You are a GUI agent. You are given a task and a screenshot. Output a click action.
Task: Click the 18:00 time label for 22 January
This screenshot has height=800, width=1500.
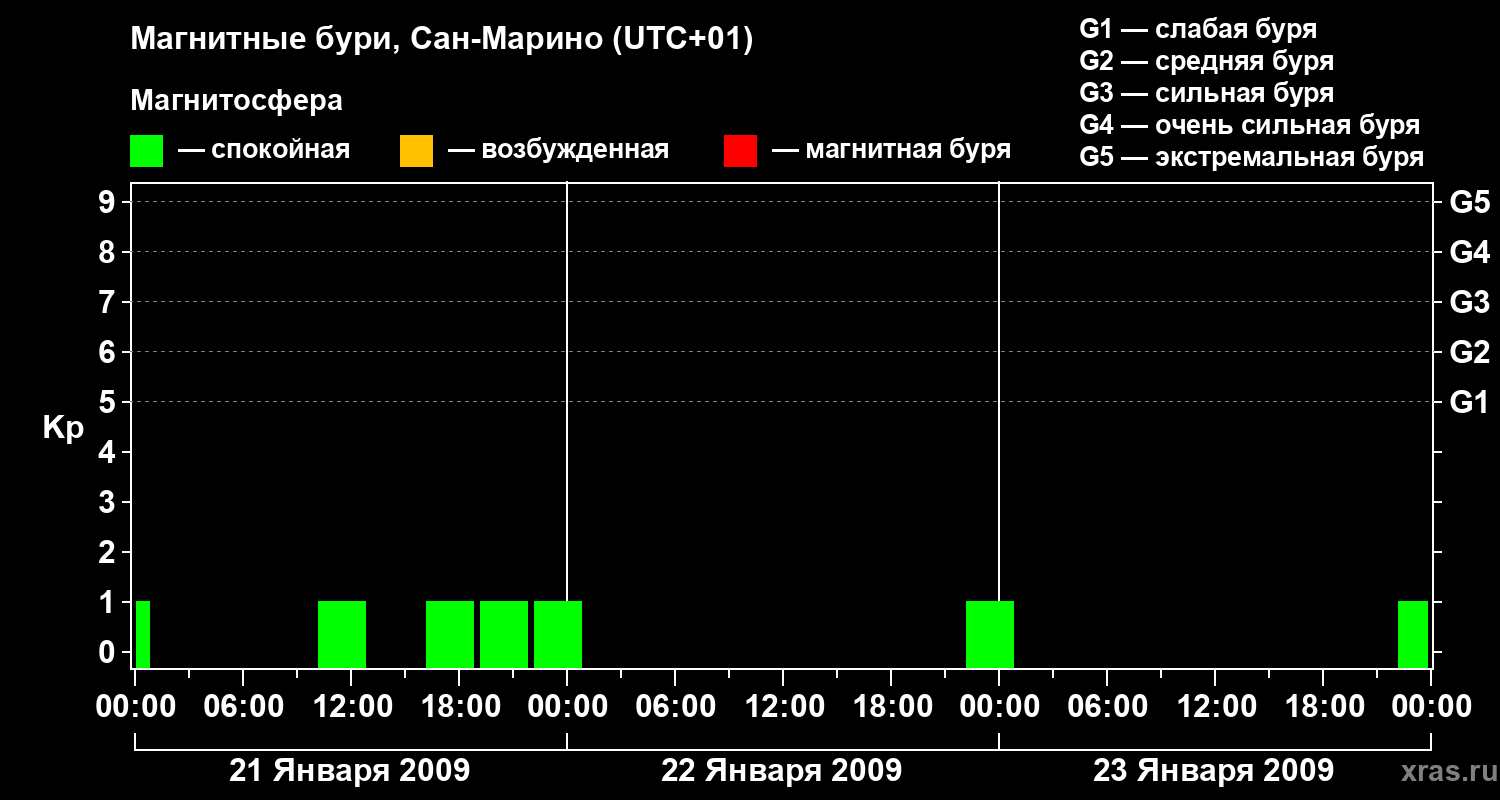891,707
